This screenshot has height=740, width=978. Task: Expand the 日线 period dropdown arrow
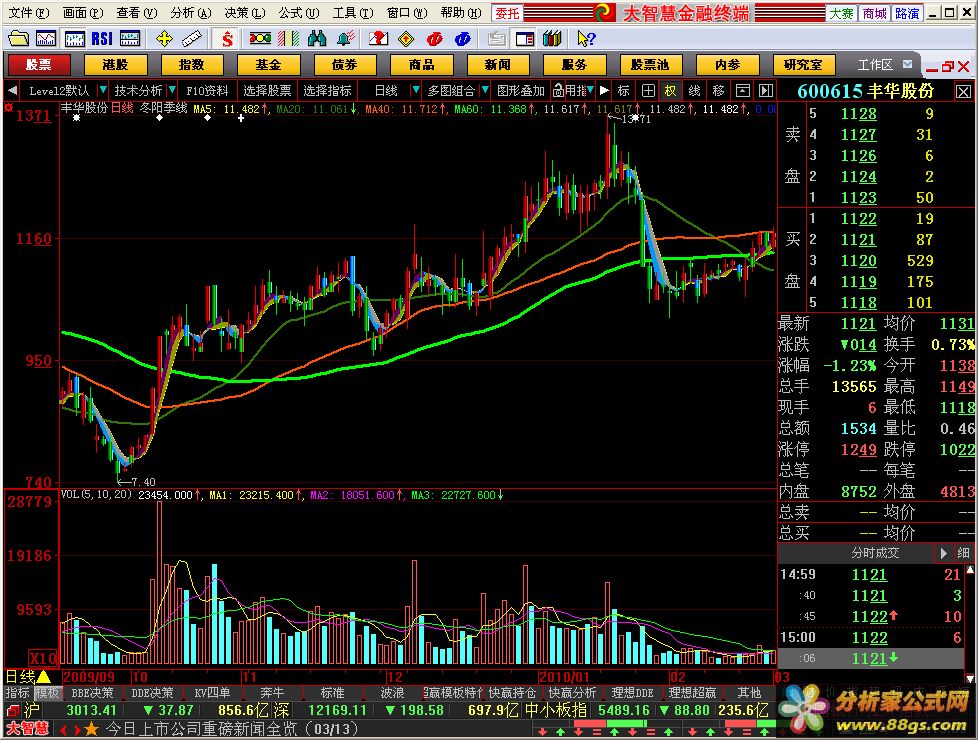pyautogui.click(x=415, y=90)
